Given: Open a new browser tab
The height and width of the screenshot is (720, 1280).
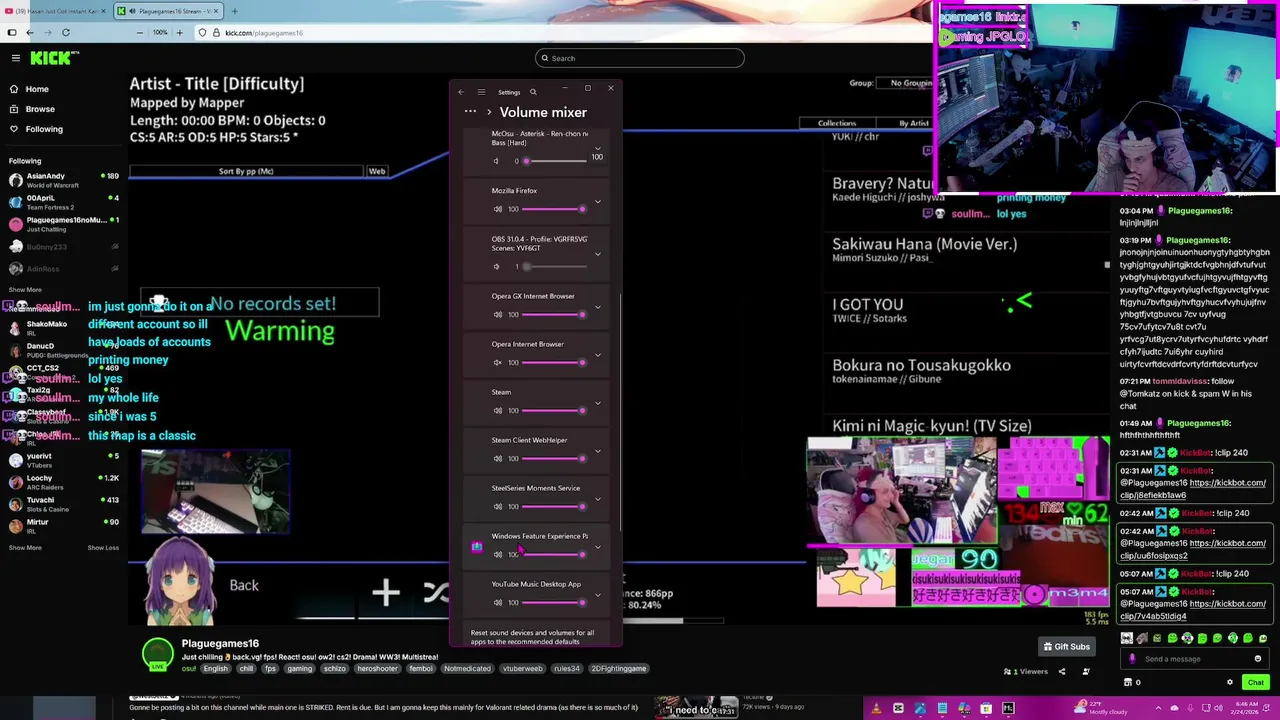Looking at the screenshot, I should [234, 11].
